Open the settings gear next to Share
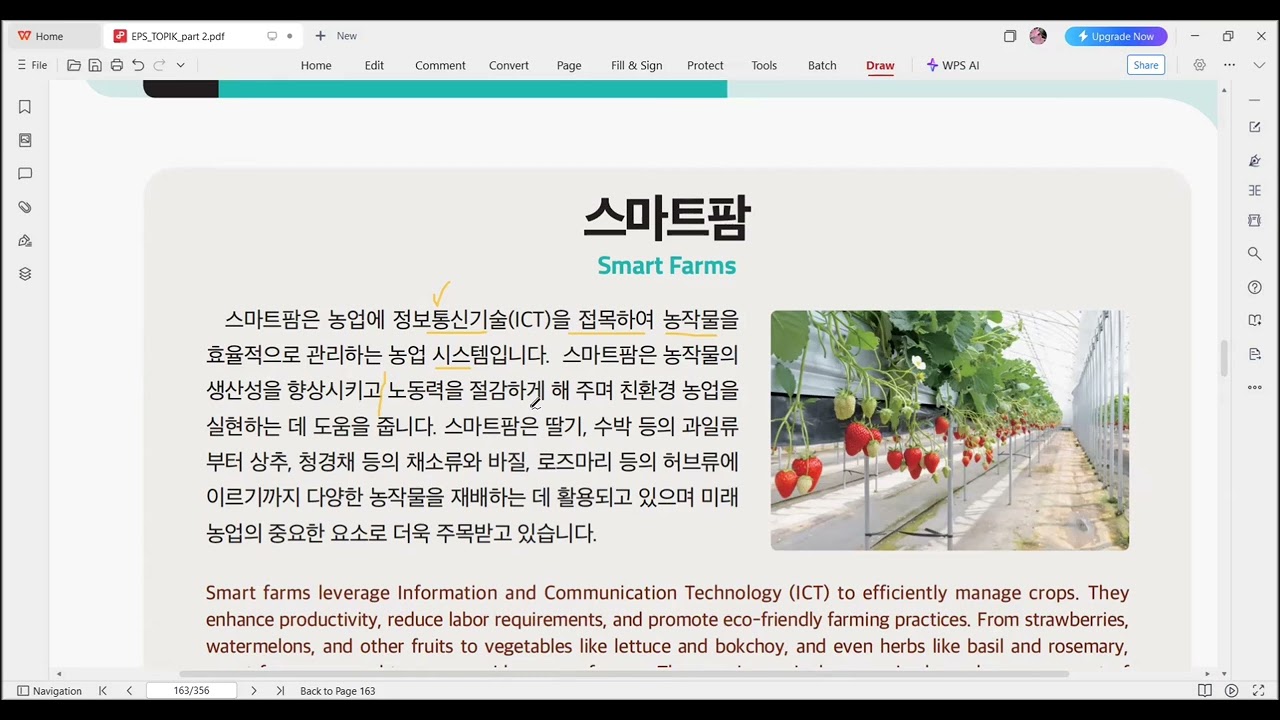This screenshot has height=720, width=1280. (1199, 65)
